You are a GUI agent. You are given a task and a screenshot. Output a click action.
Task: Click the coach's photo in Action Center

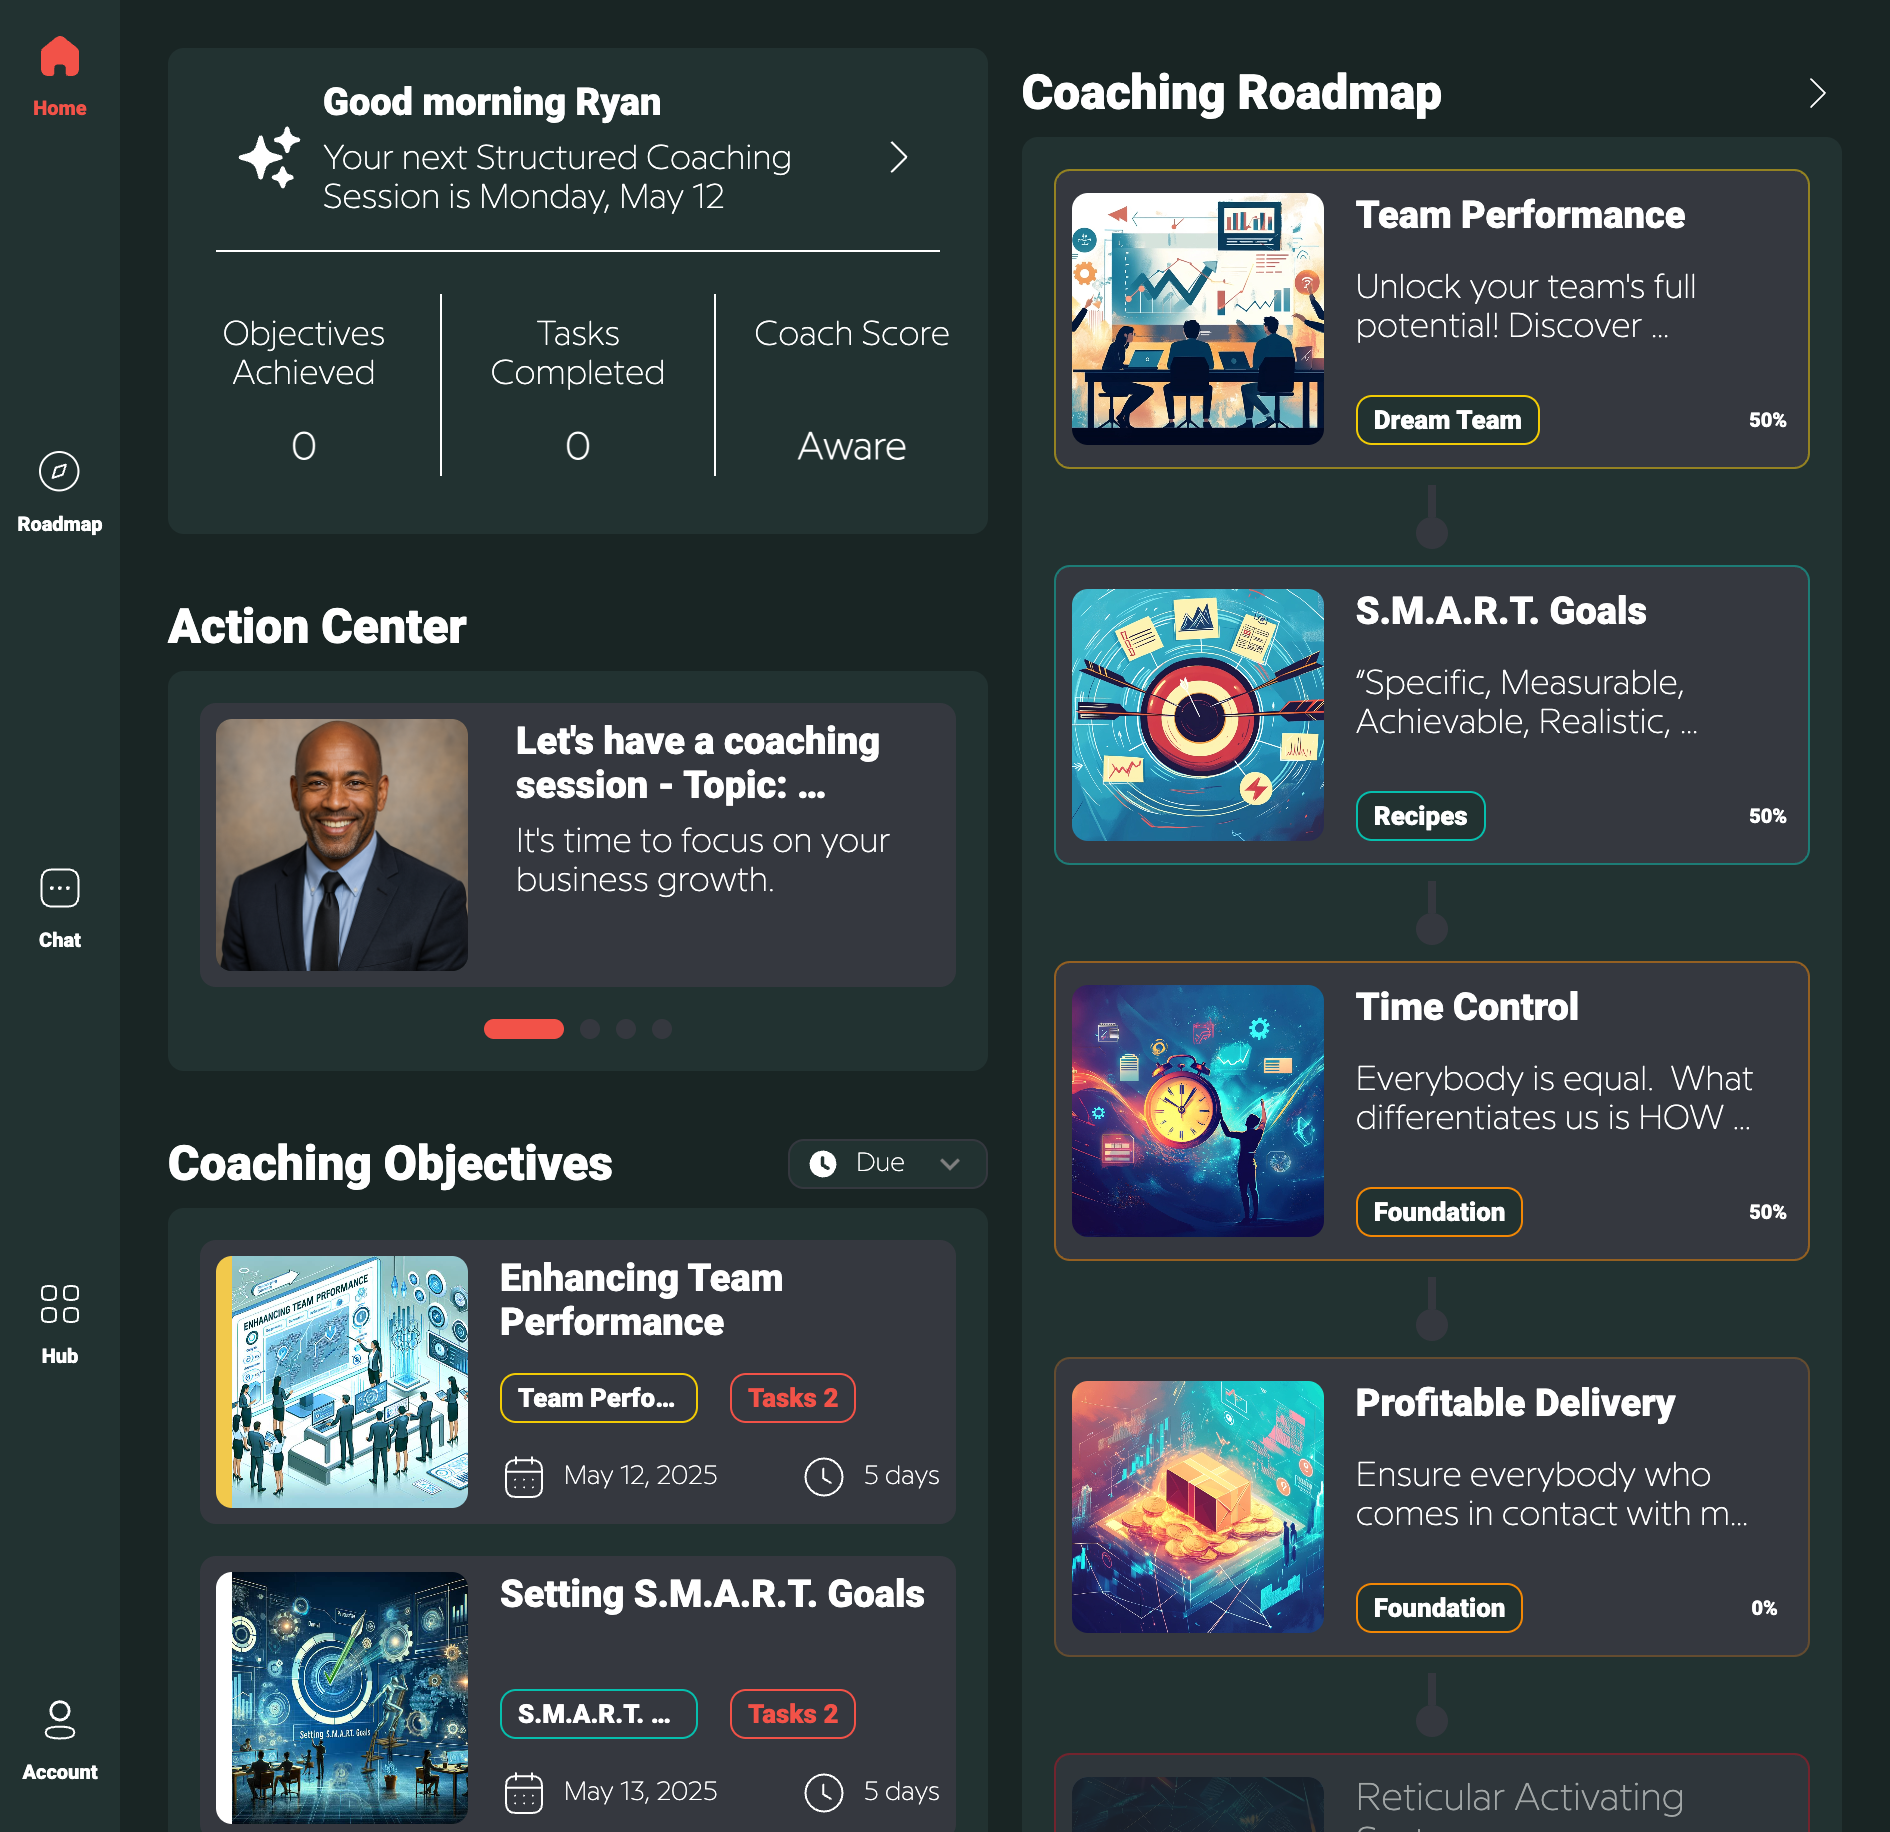tap(341, 844)
